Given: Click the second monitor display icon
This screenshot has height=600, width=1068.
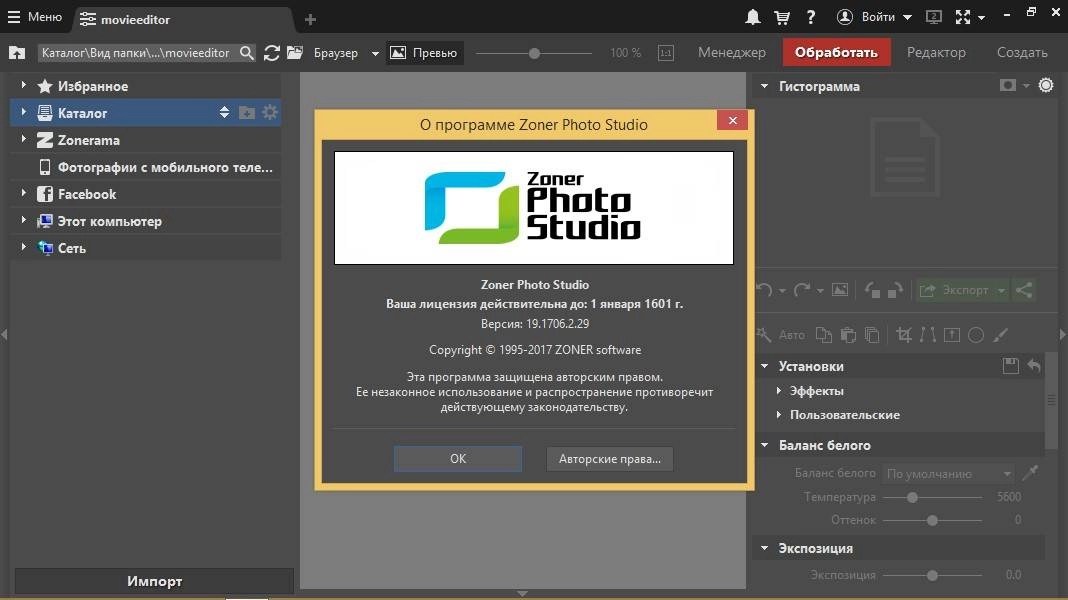Looking at the screenshot, I should [933, 18].
